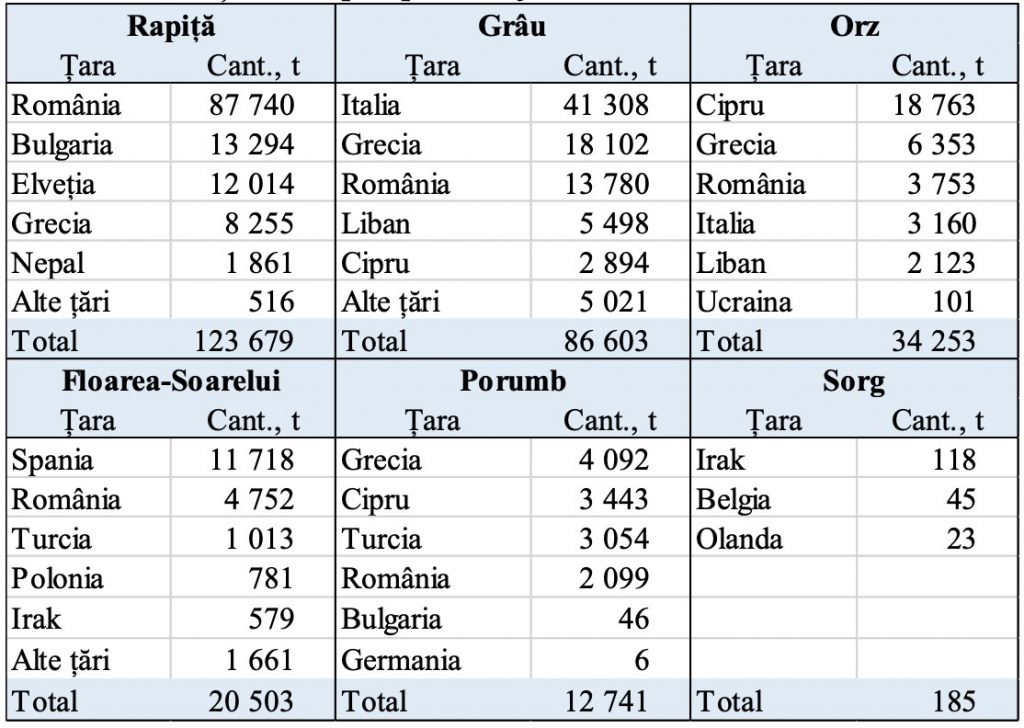
Task: Click the 86 603 Grâu total
Action: 606,341
